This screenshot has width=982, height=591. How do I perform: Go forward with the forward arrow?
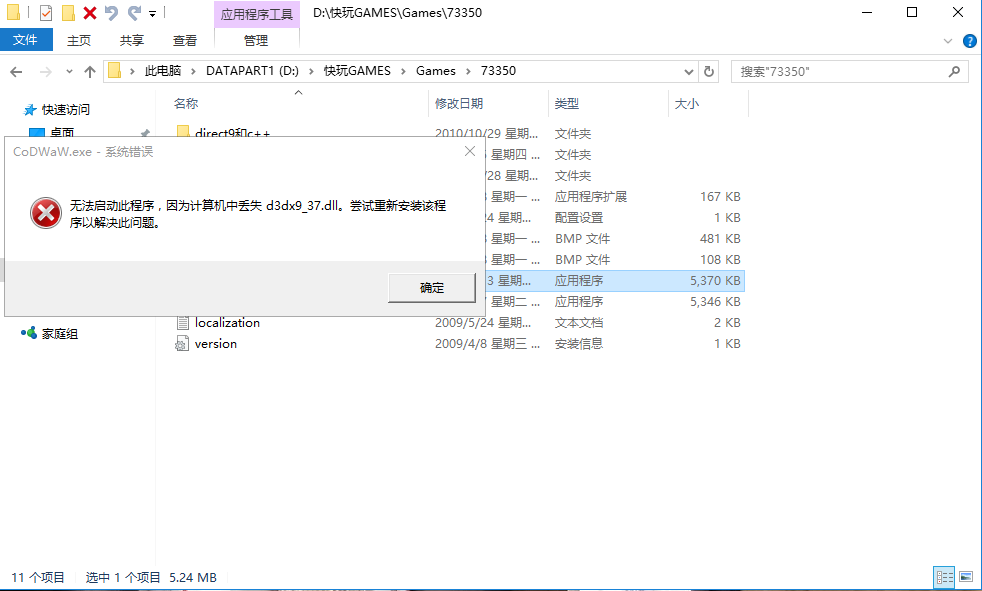(45, 71)
